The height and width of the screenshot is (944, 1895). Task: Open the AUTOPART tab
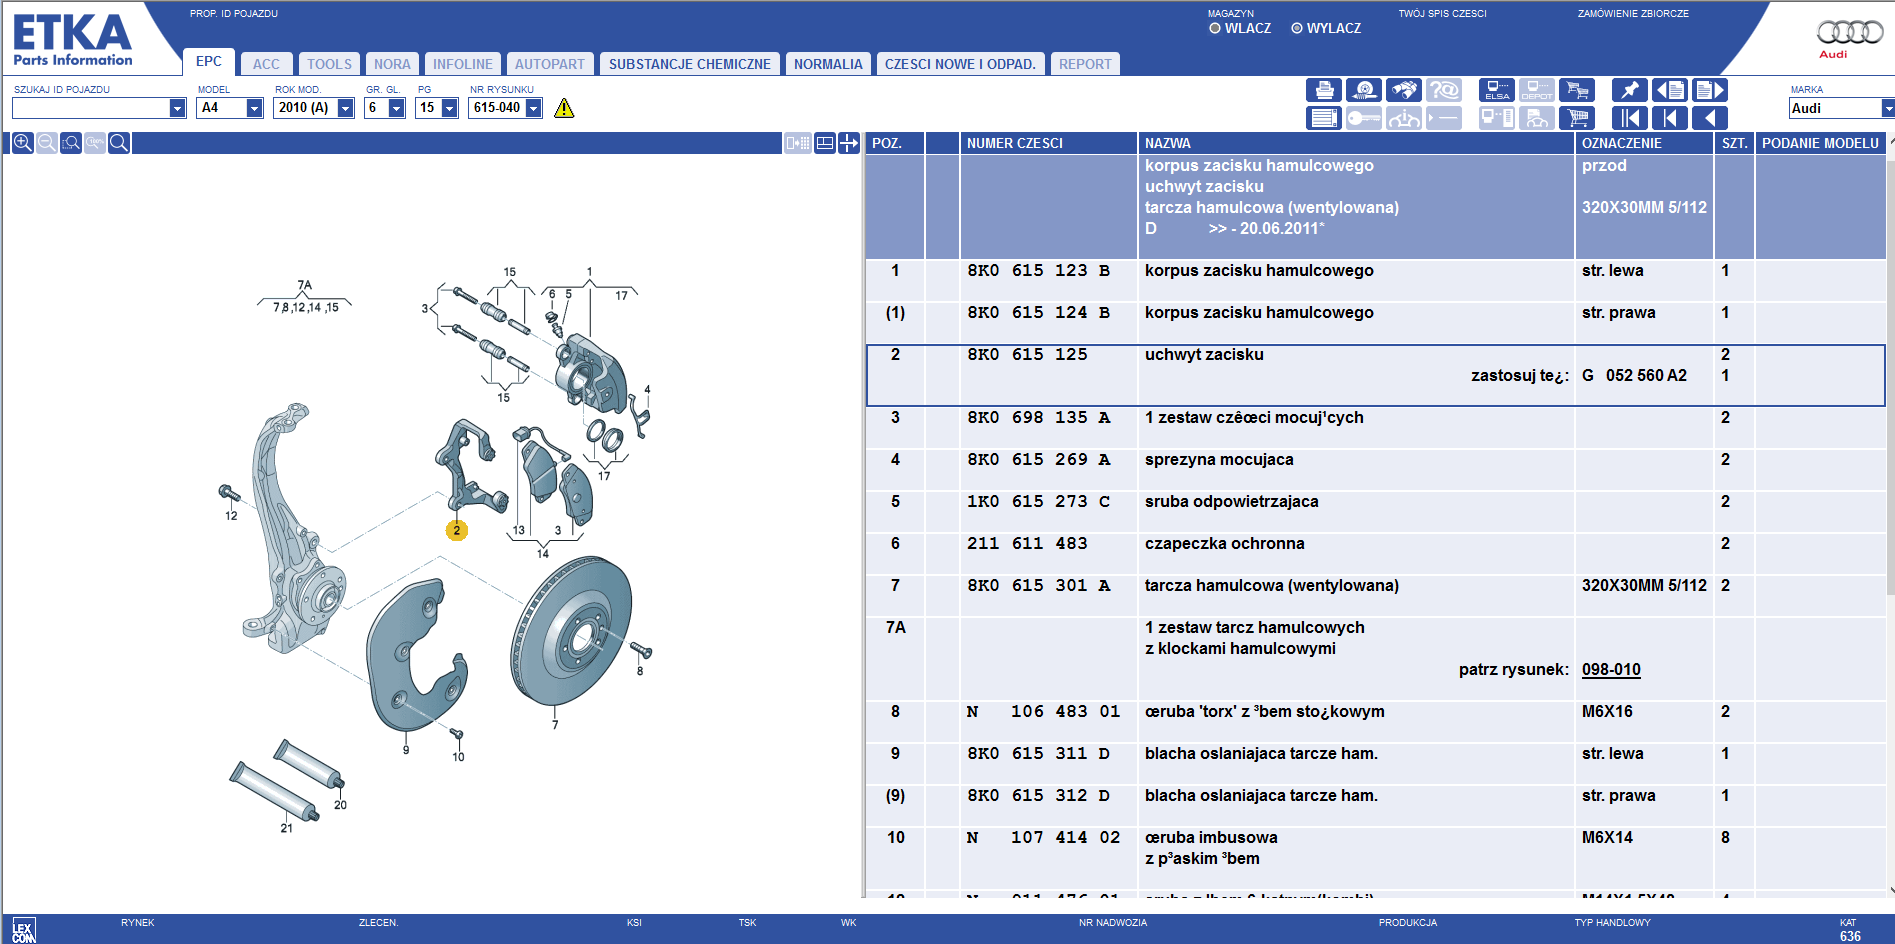pos(550,64)
